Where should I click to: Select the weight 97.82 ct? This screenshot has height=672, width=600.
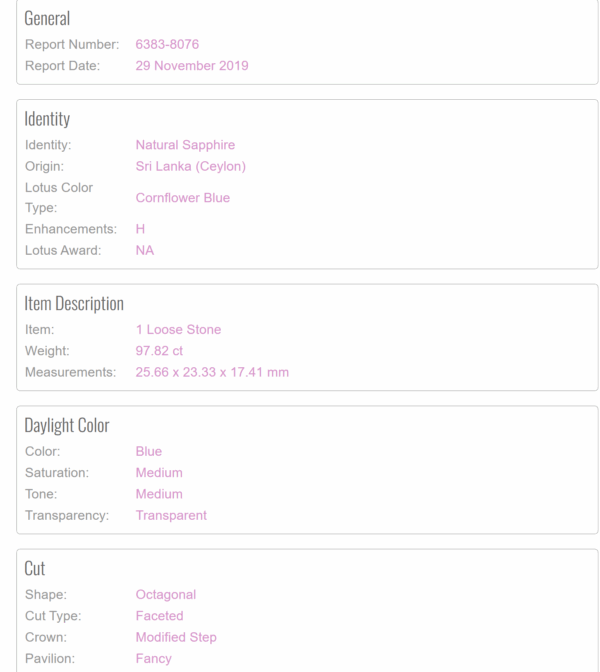tap(159, 351)
